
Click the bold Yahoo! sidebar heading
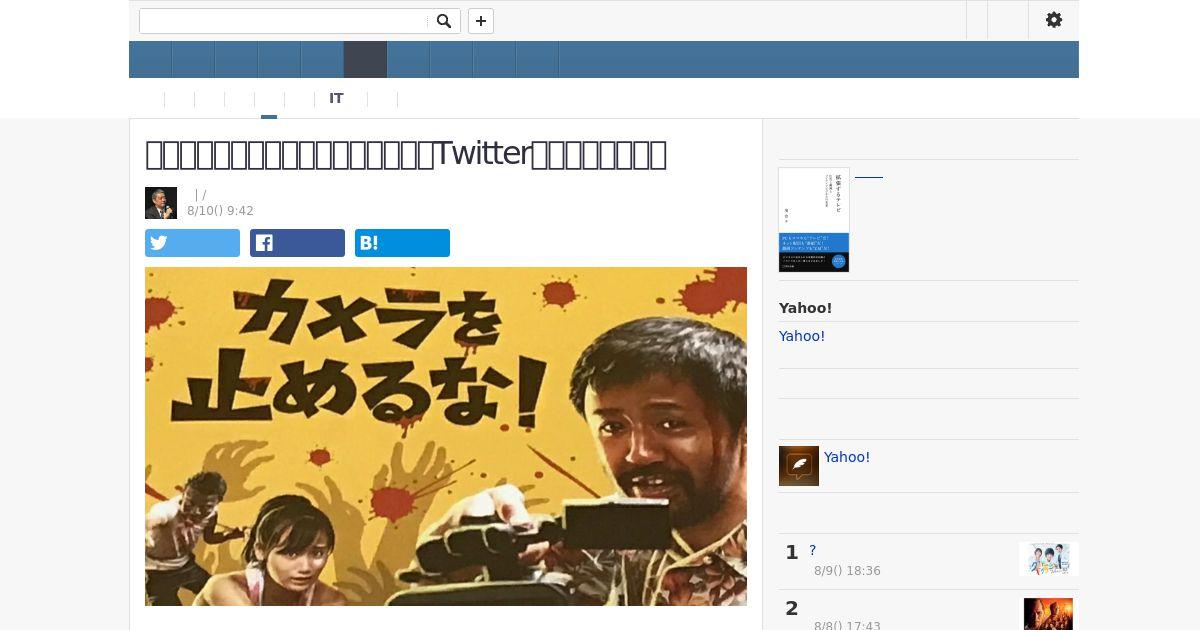point(806,308)
